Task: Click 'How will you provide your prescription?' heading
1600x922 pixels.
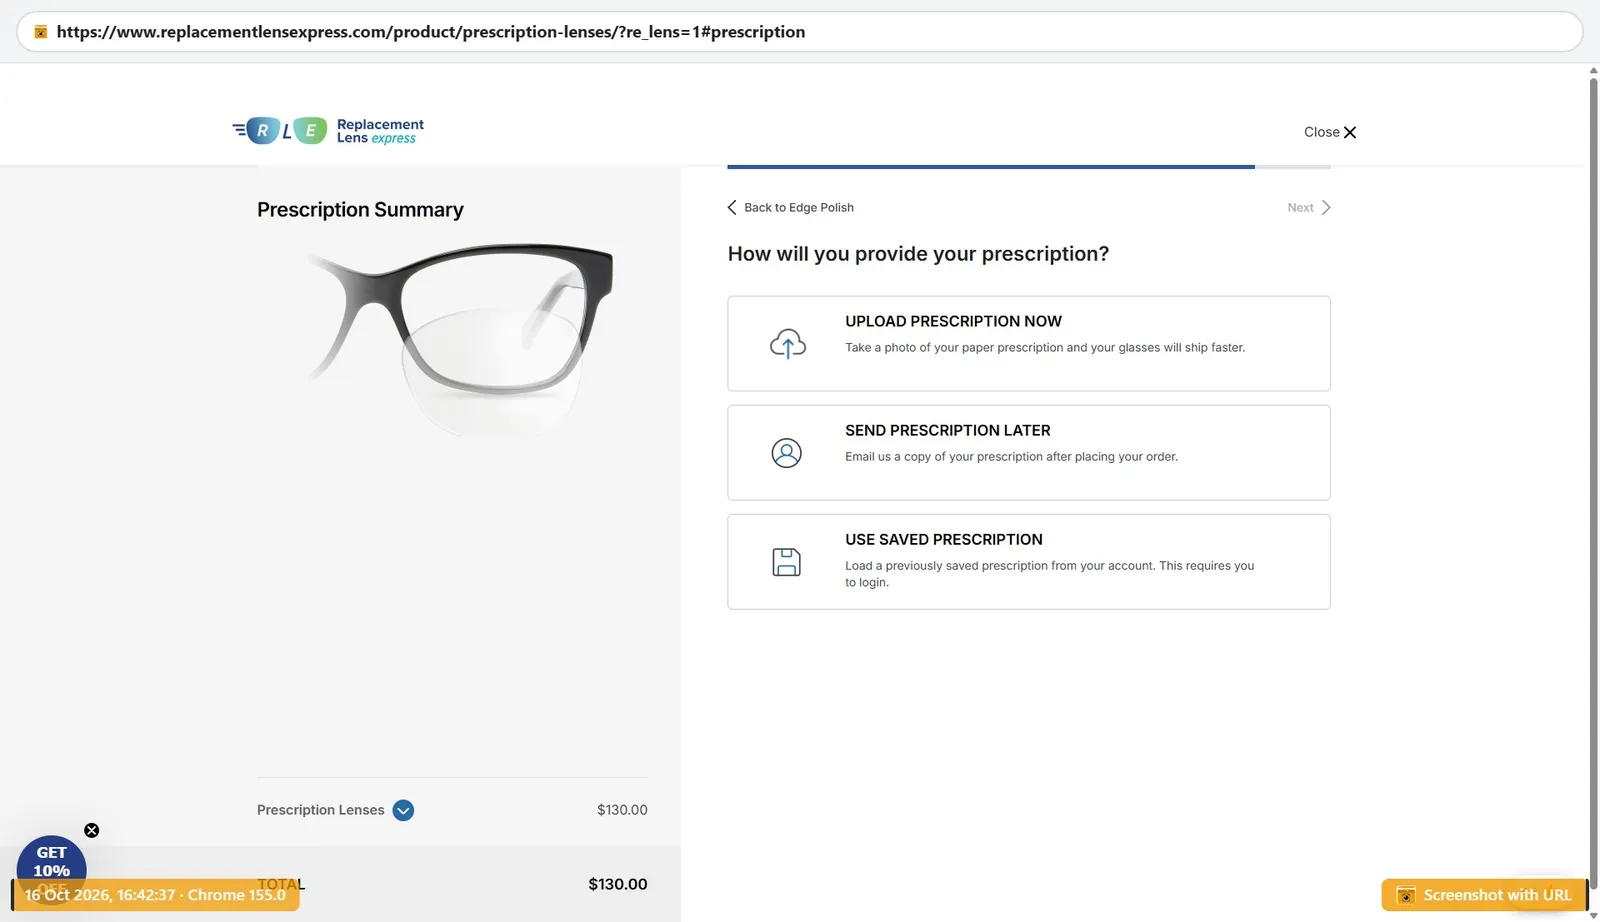Action: click(918, 254)
